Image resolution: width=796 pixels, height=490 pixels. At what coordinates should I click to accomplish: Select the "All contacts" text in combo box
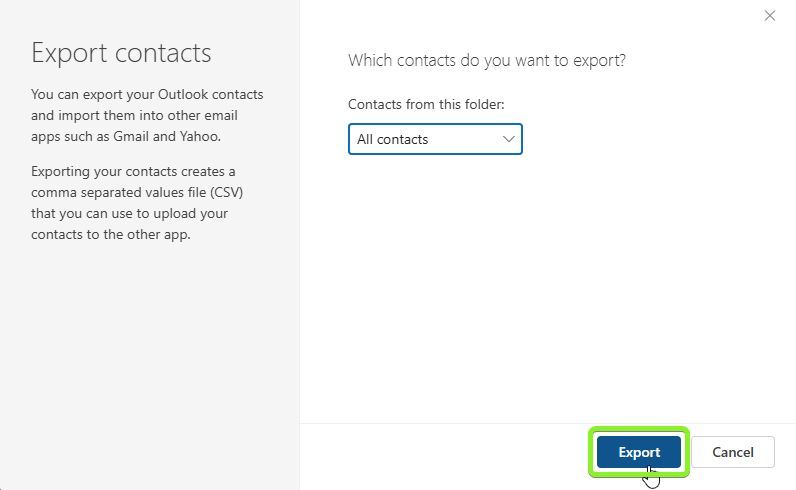click(392, 139)
